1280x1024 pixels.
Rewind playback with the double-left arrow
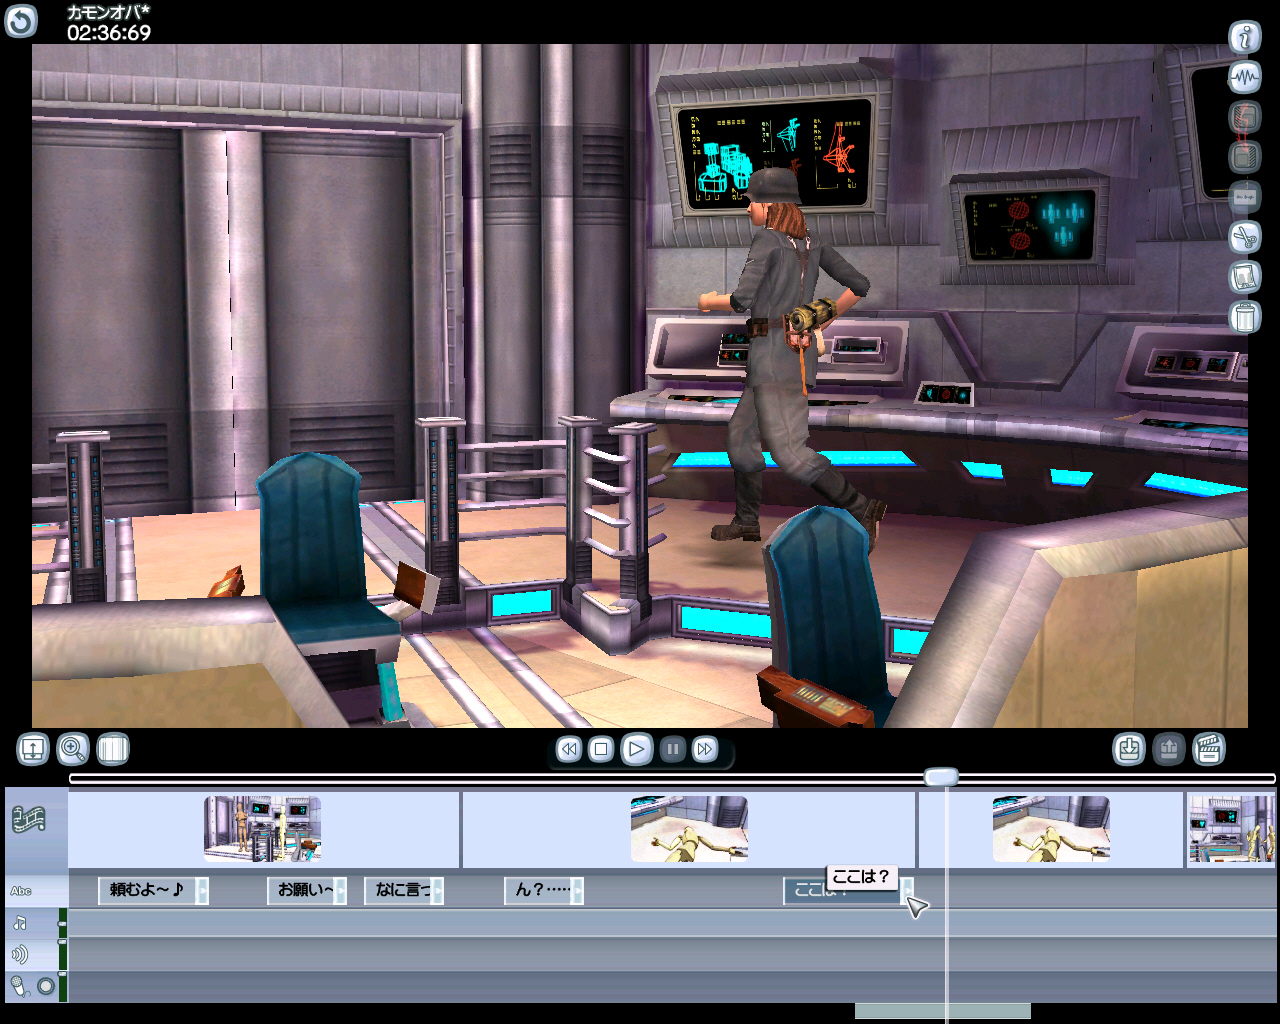click(x=569, y=749)
